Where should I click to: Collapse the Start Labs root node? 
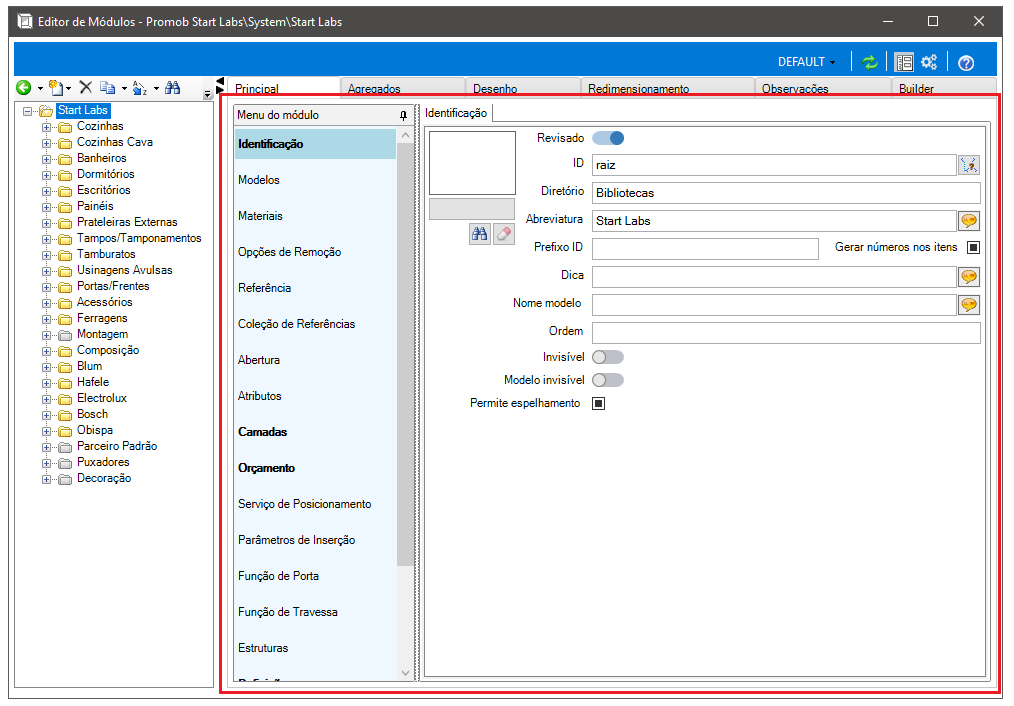27,111
